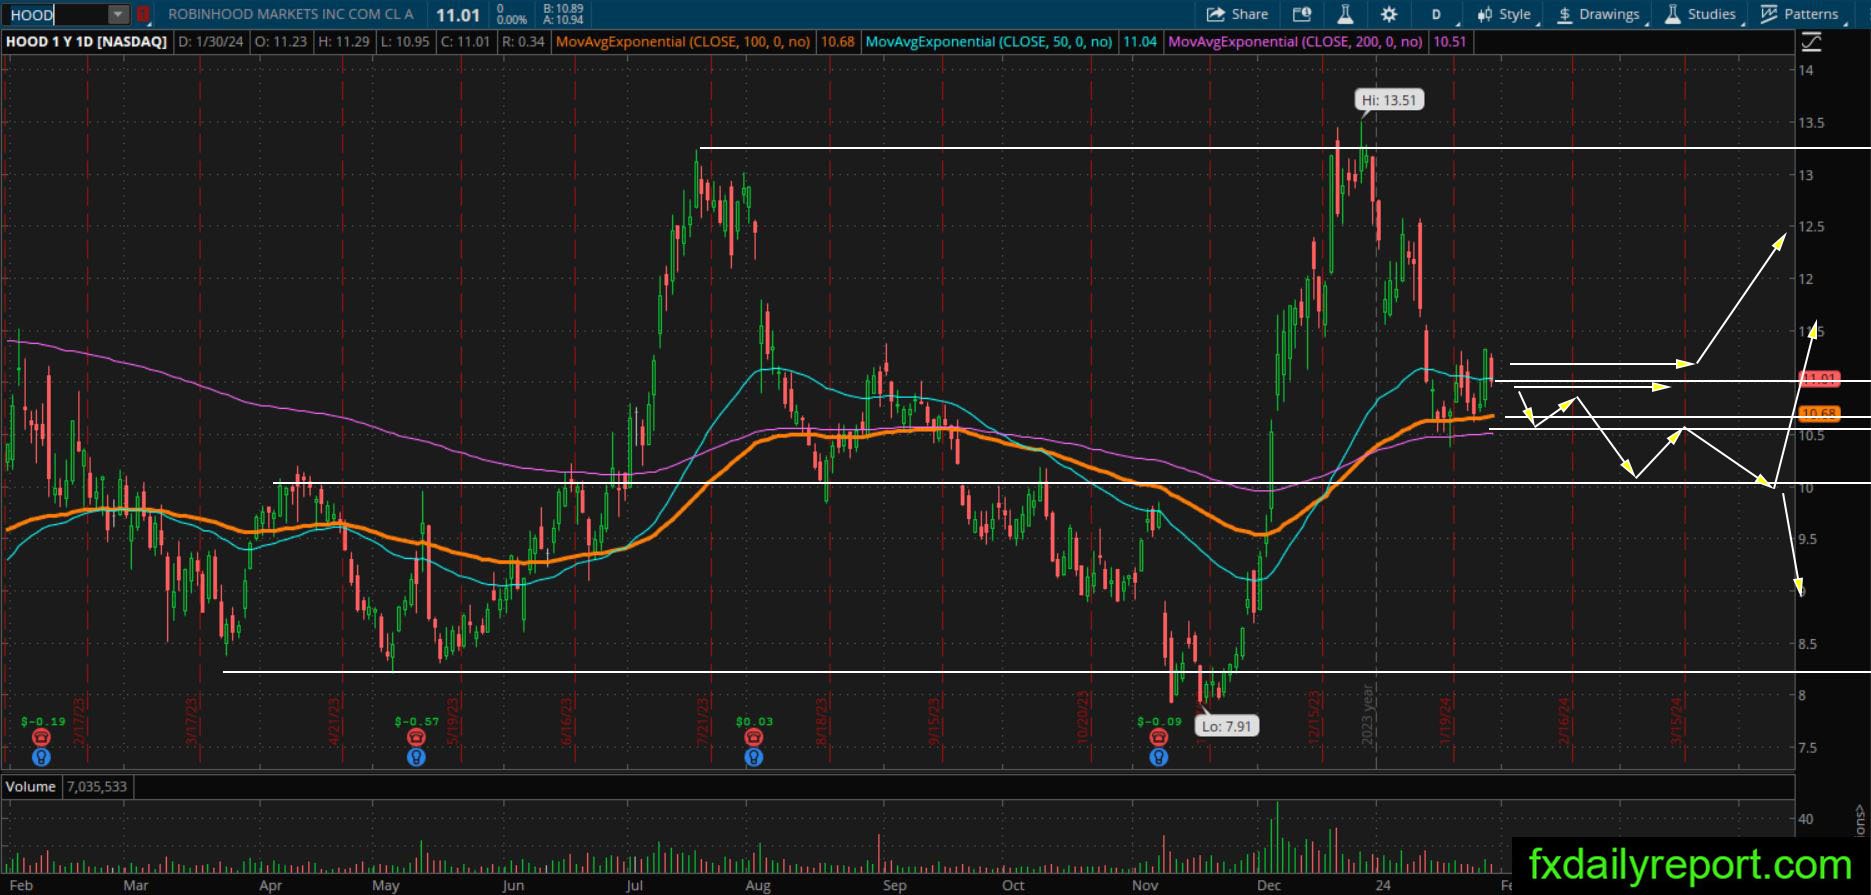Click ROBINHOOD MARKETS INC COM CL A title

point(290,15)
